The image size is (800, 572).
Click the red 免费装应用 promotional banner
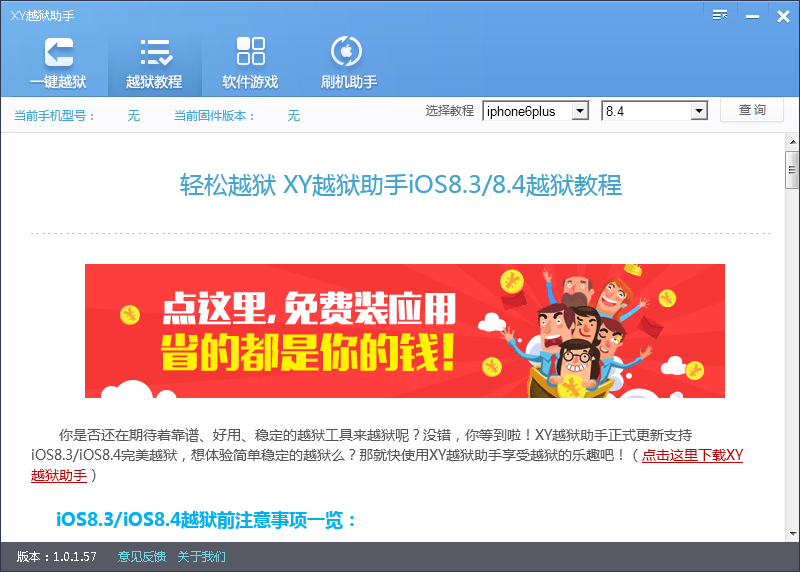click(x=404, y=331)
